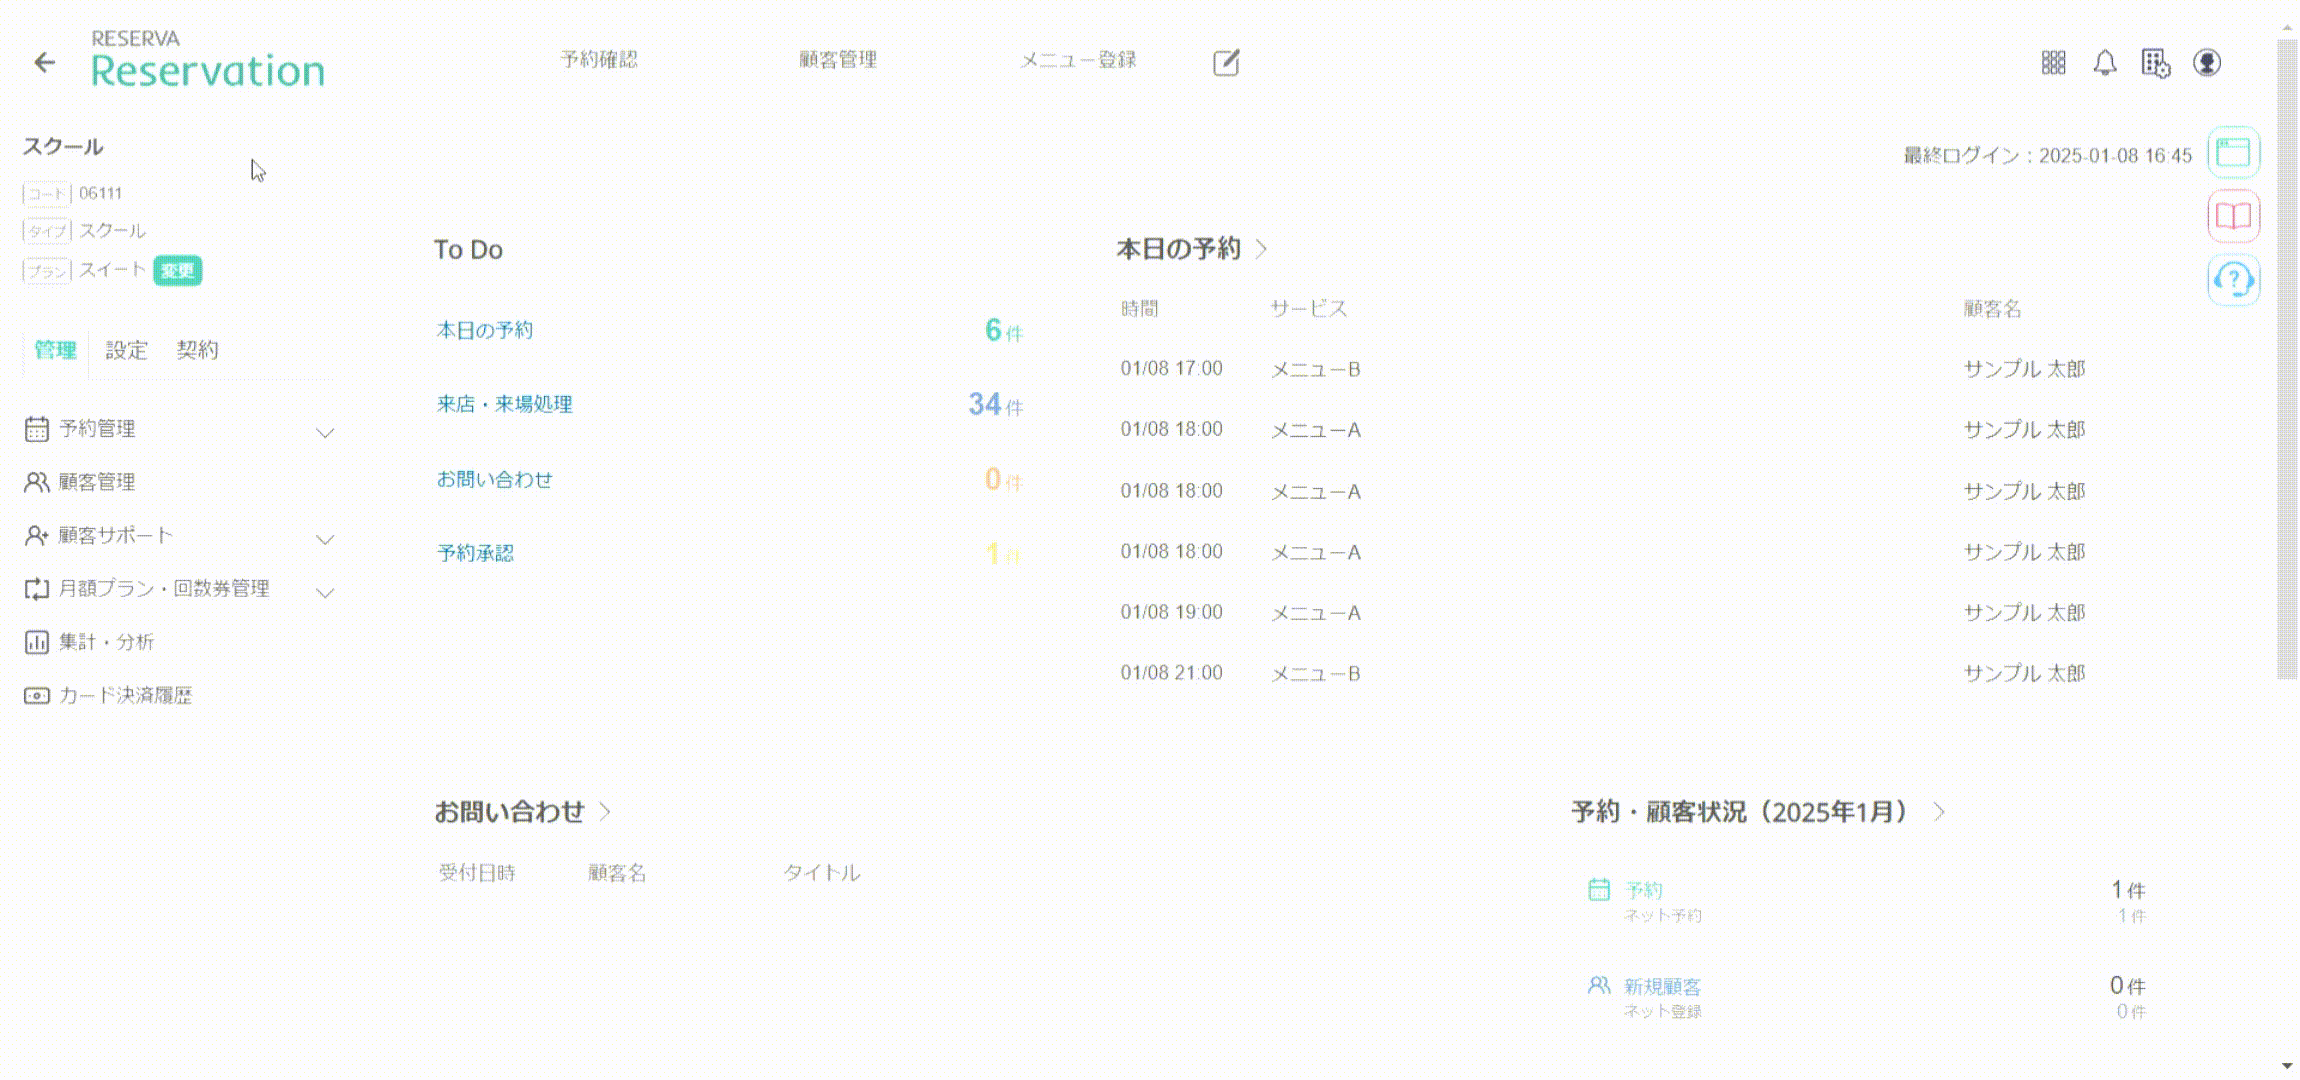The width and height of the screenshot is (2300, 1080).
Task: Click the 6件 count for 本日の予約
Action: (1004, 330)
